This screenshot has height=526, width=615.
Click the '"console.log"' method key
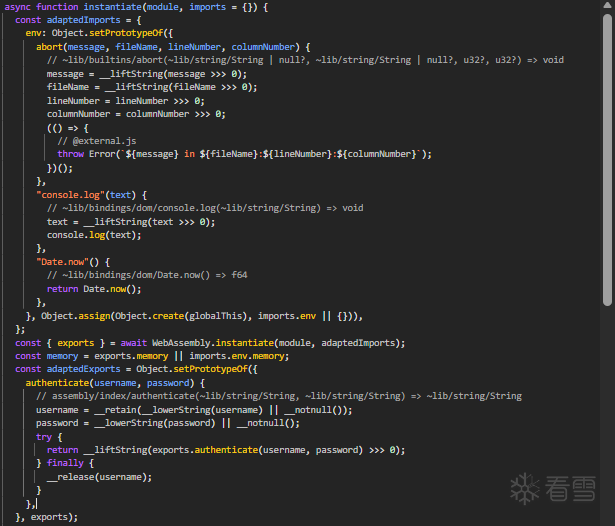click(x=70, y=195)
